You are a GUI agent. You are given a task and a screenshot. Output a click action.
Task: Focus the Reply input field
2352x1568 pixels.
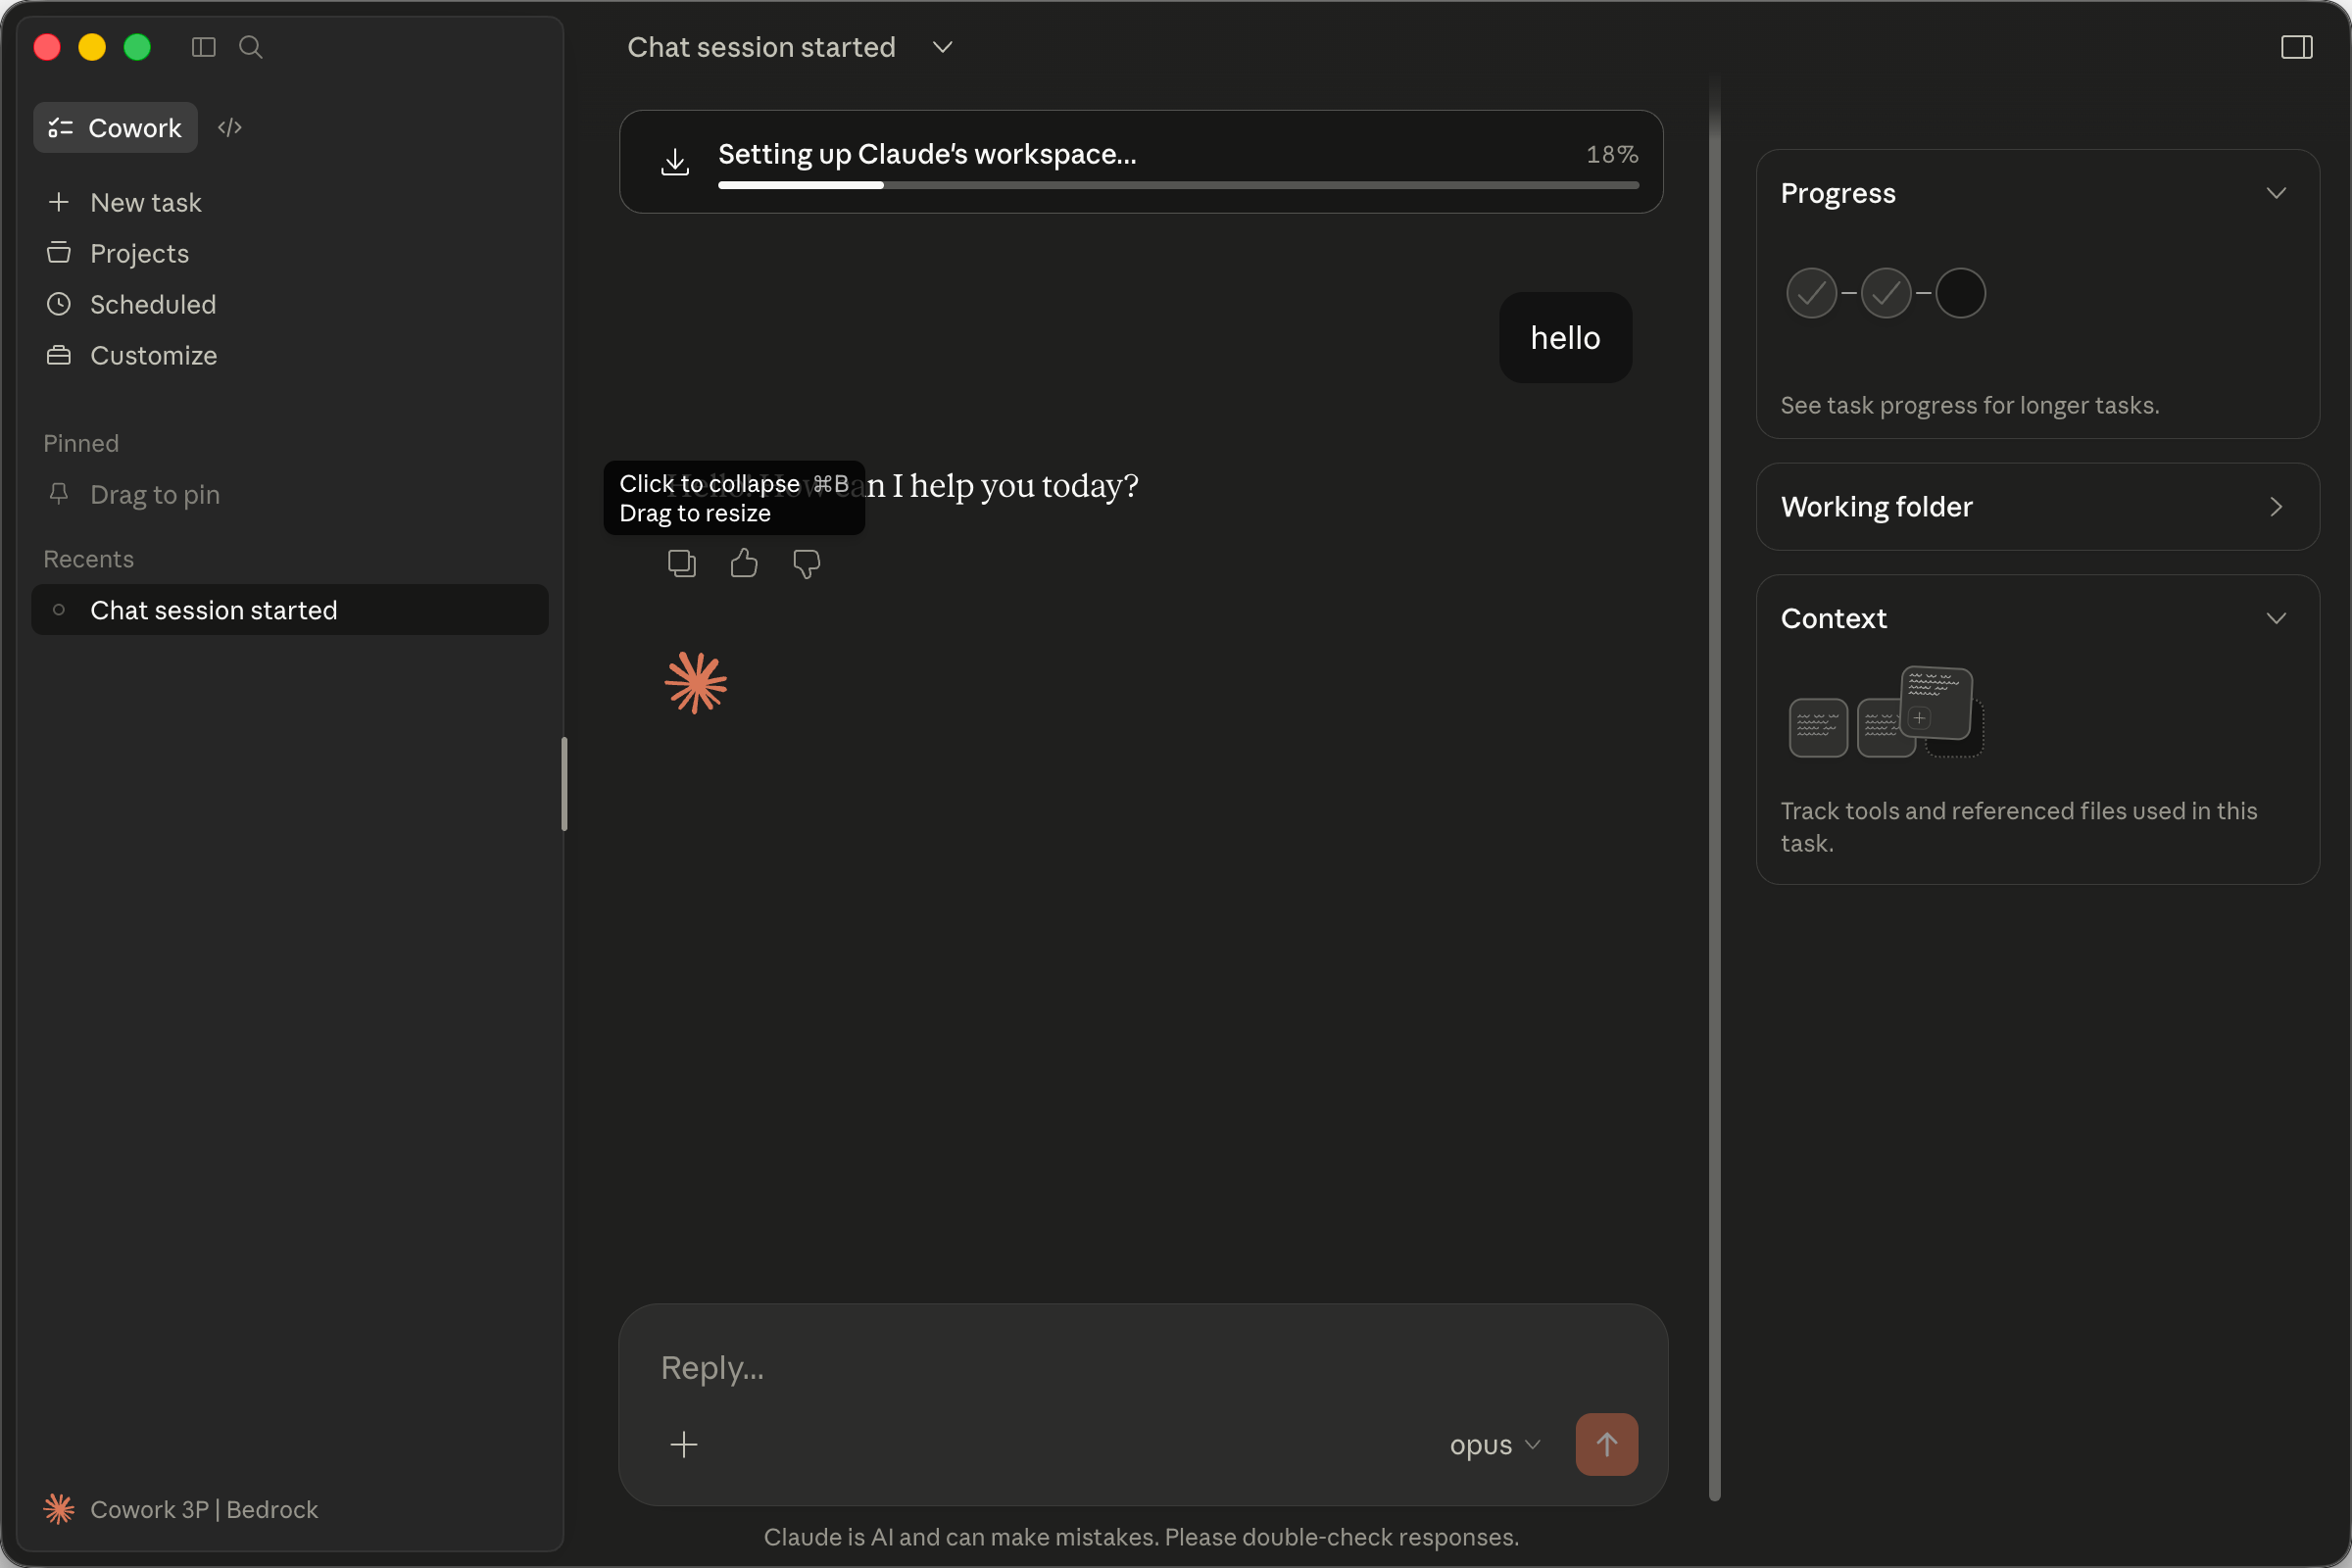click(1142, 1367)
